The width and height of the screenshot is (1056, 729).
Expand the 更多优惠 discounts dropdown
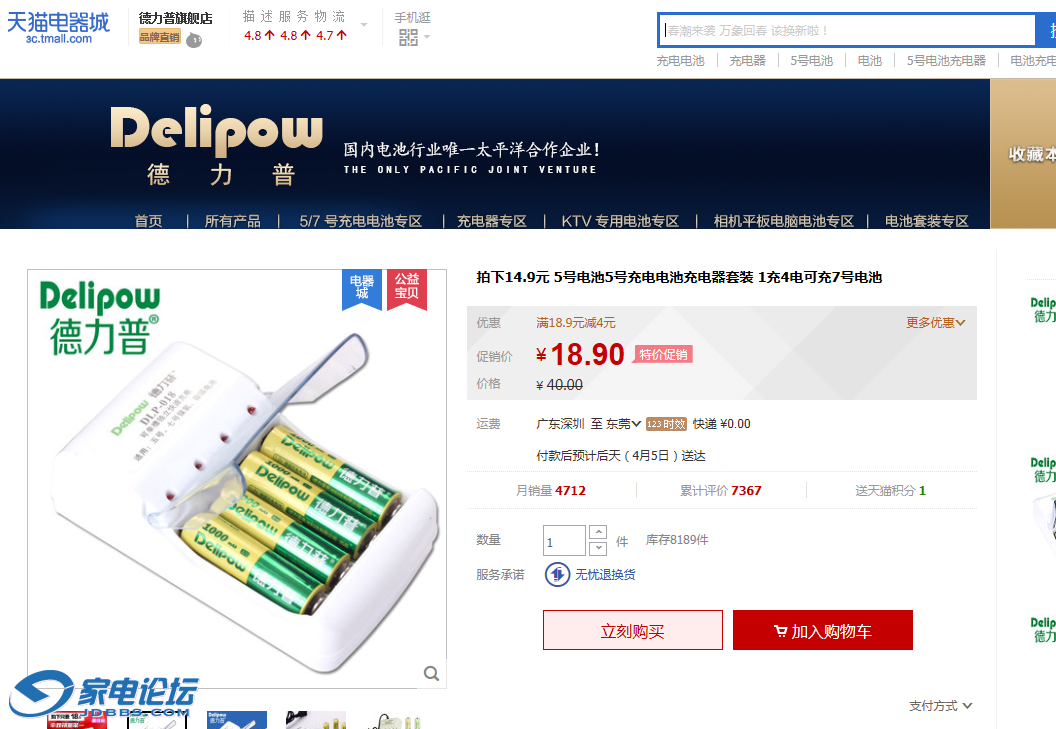pyautogui.click(x=935, y=323)
